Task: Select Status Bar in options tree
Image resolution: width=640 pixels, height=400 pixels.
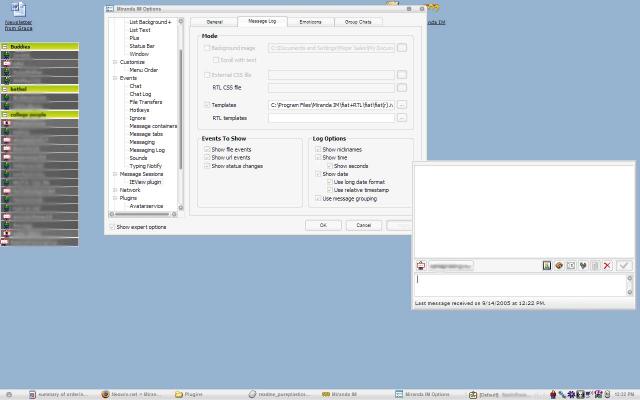Action: [142, 46]
